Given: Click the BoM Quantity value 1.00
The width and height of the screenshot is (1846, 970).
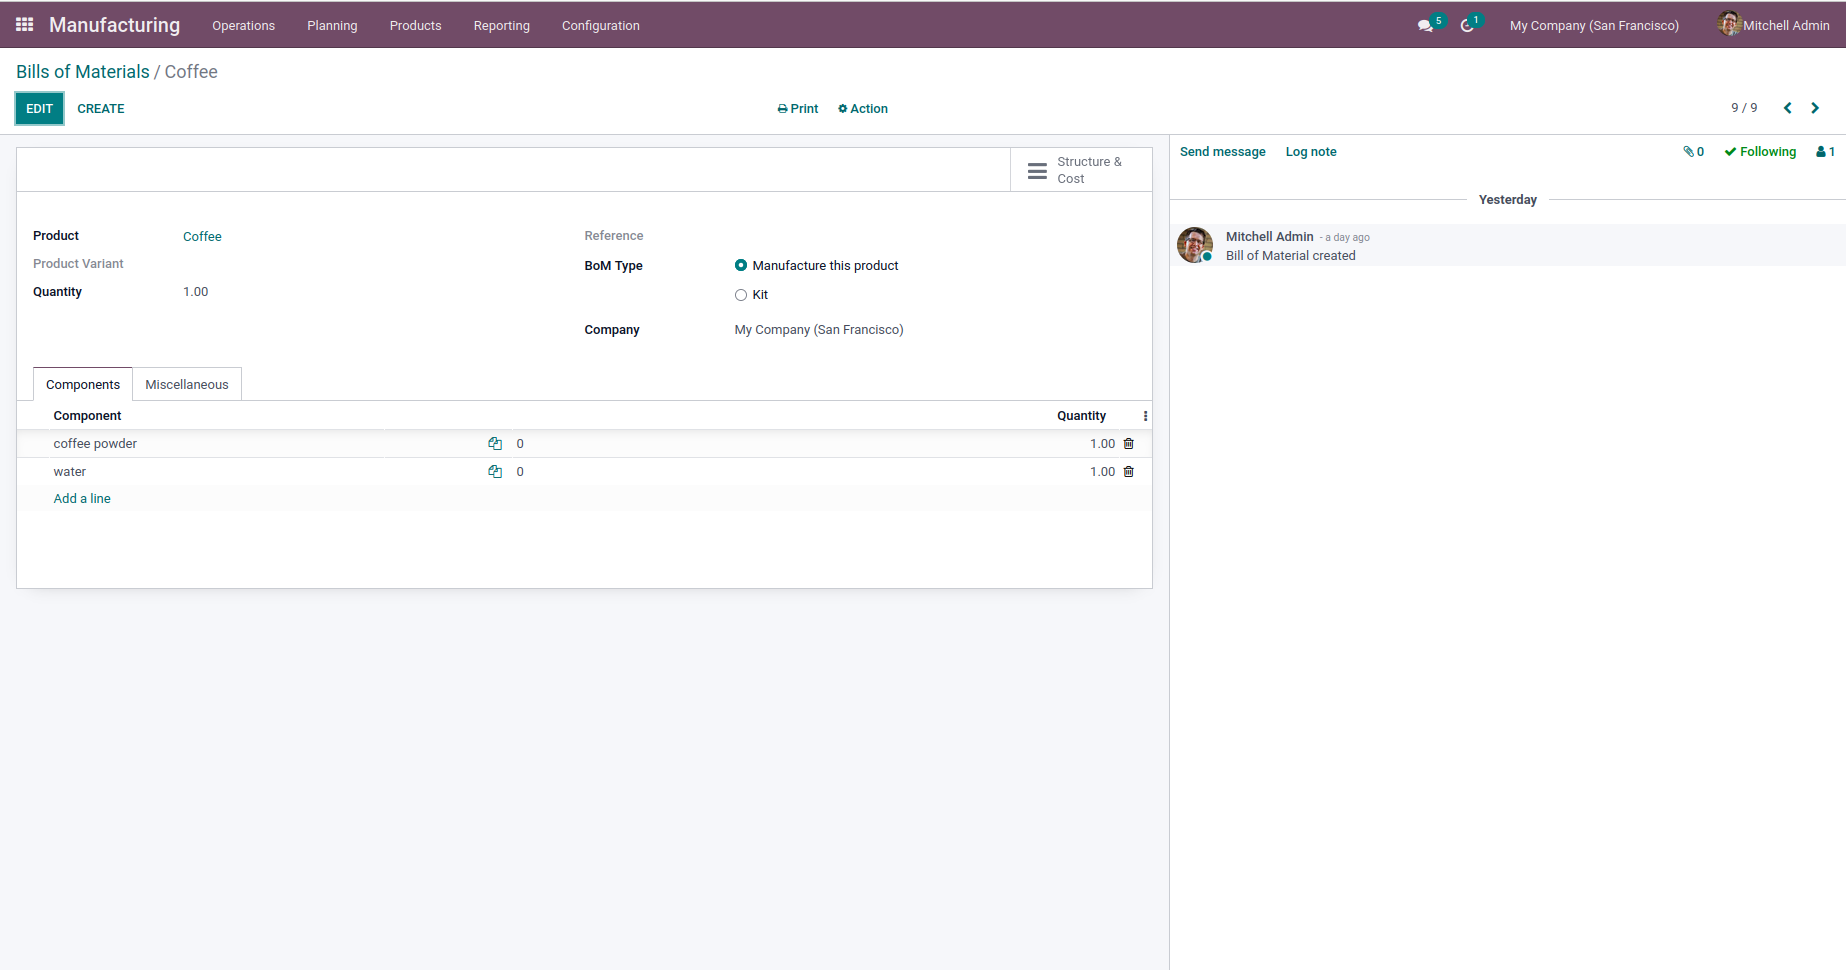Looking at the screenshot, I should tap(196, 292).
